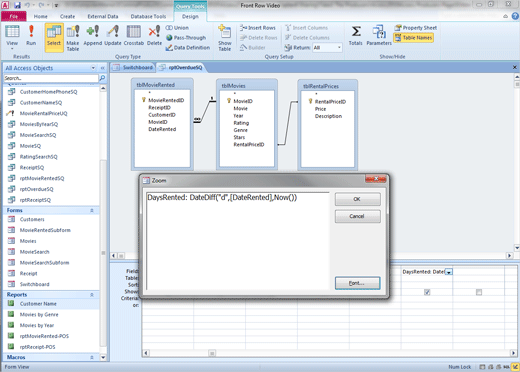Open the expression Builder
Image resolution: width=520 pixels, height=372 pixels.
(253, 48)
